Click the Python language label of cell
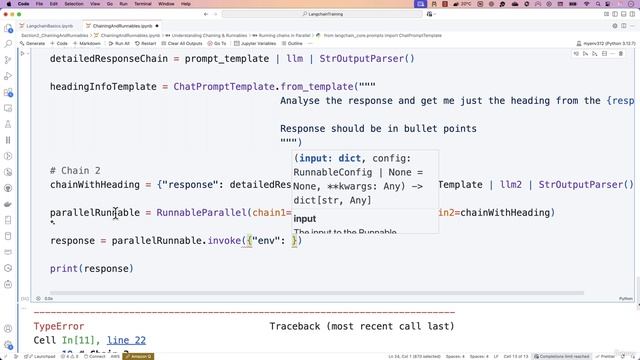 (625, 299)
